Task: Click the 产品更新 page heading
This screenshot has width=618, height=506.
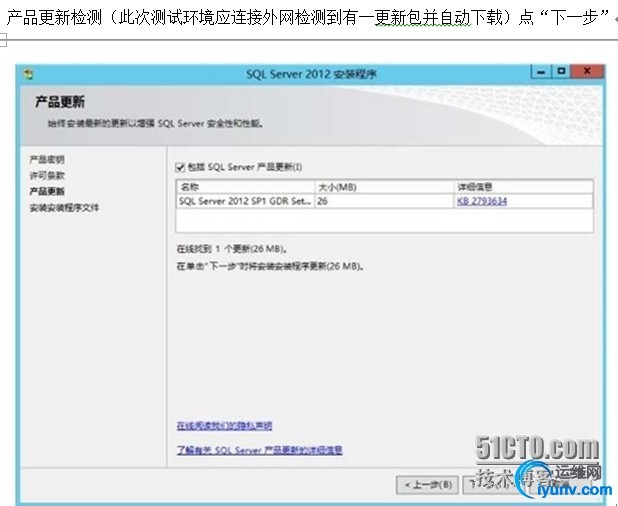Action: tap(60, 102)
